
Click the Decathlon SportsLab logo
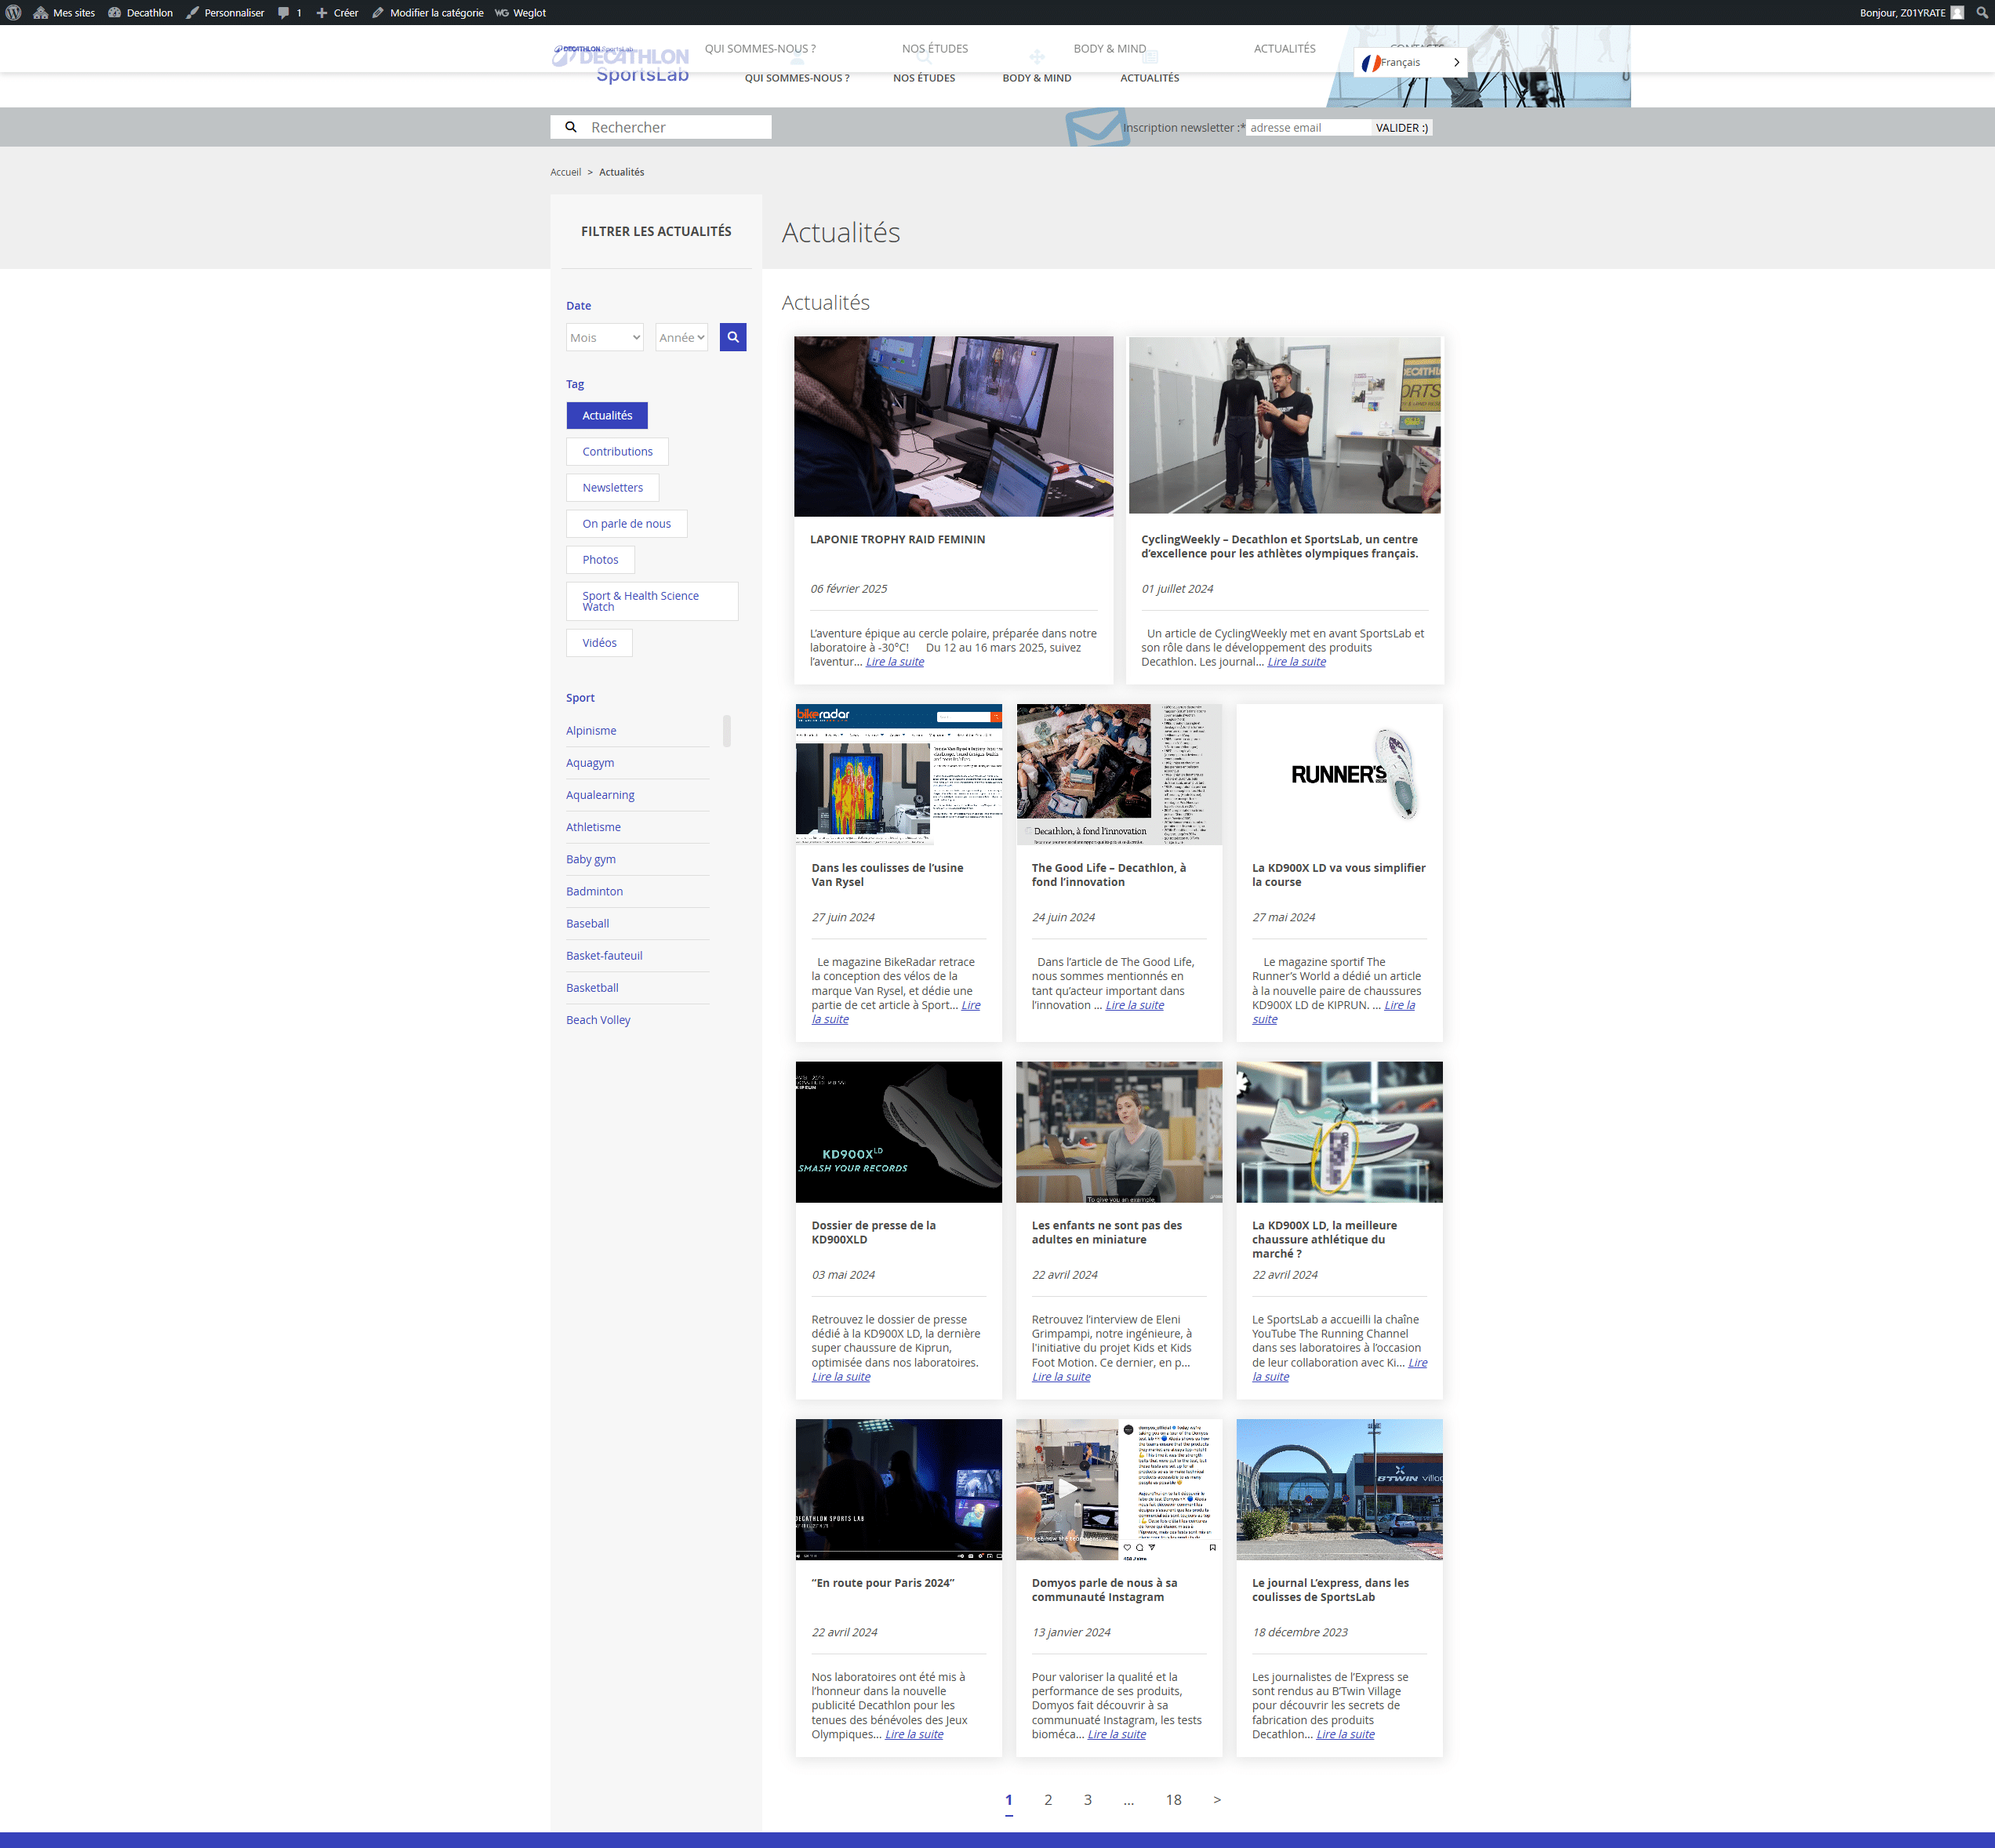621,64
